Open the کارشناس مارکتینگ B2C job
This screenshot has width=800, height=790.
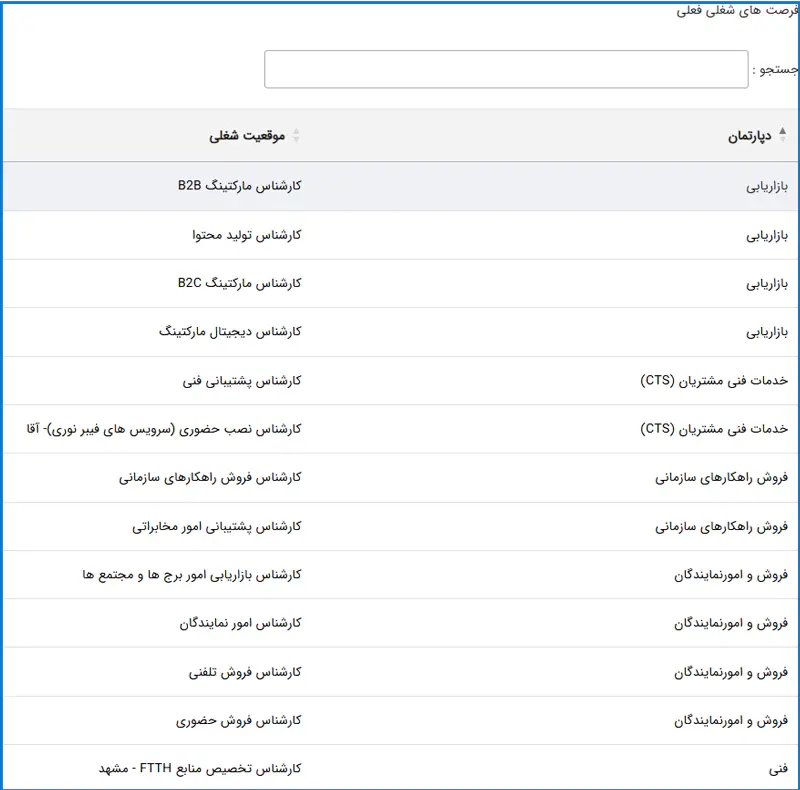point(239,283)
